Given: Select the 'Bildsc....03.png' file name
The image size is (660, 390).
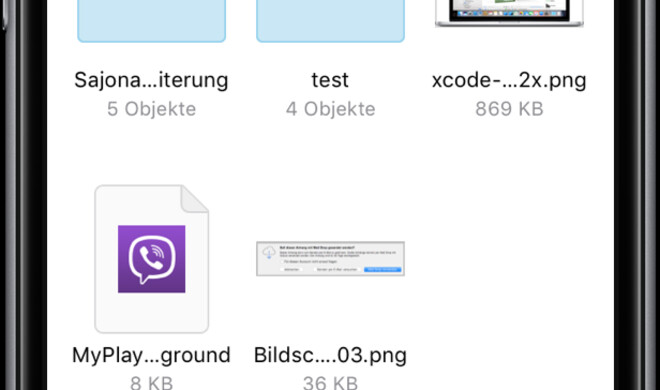Looking at the screenshot, I should [x=330, y=356].
